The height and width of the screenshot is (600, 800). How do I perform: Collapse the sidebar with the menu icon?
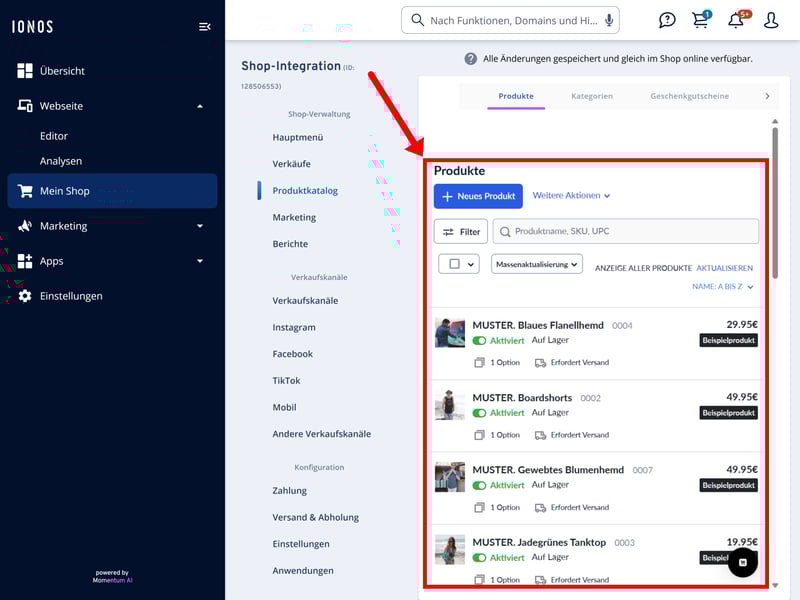(205, 27)
